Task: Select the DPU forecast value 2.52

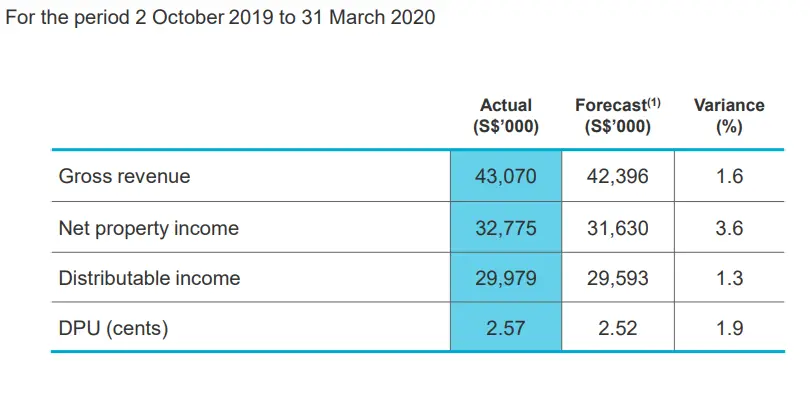Action: click(x=617, y=328)
